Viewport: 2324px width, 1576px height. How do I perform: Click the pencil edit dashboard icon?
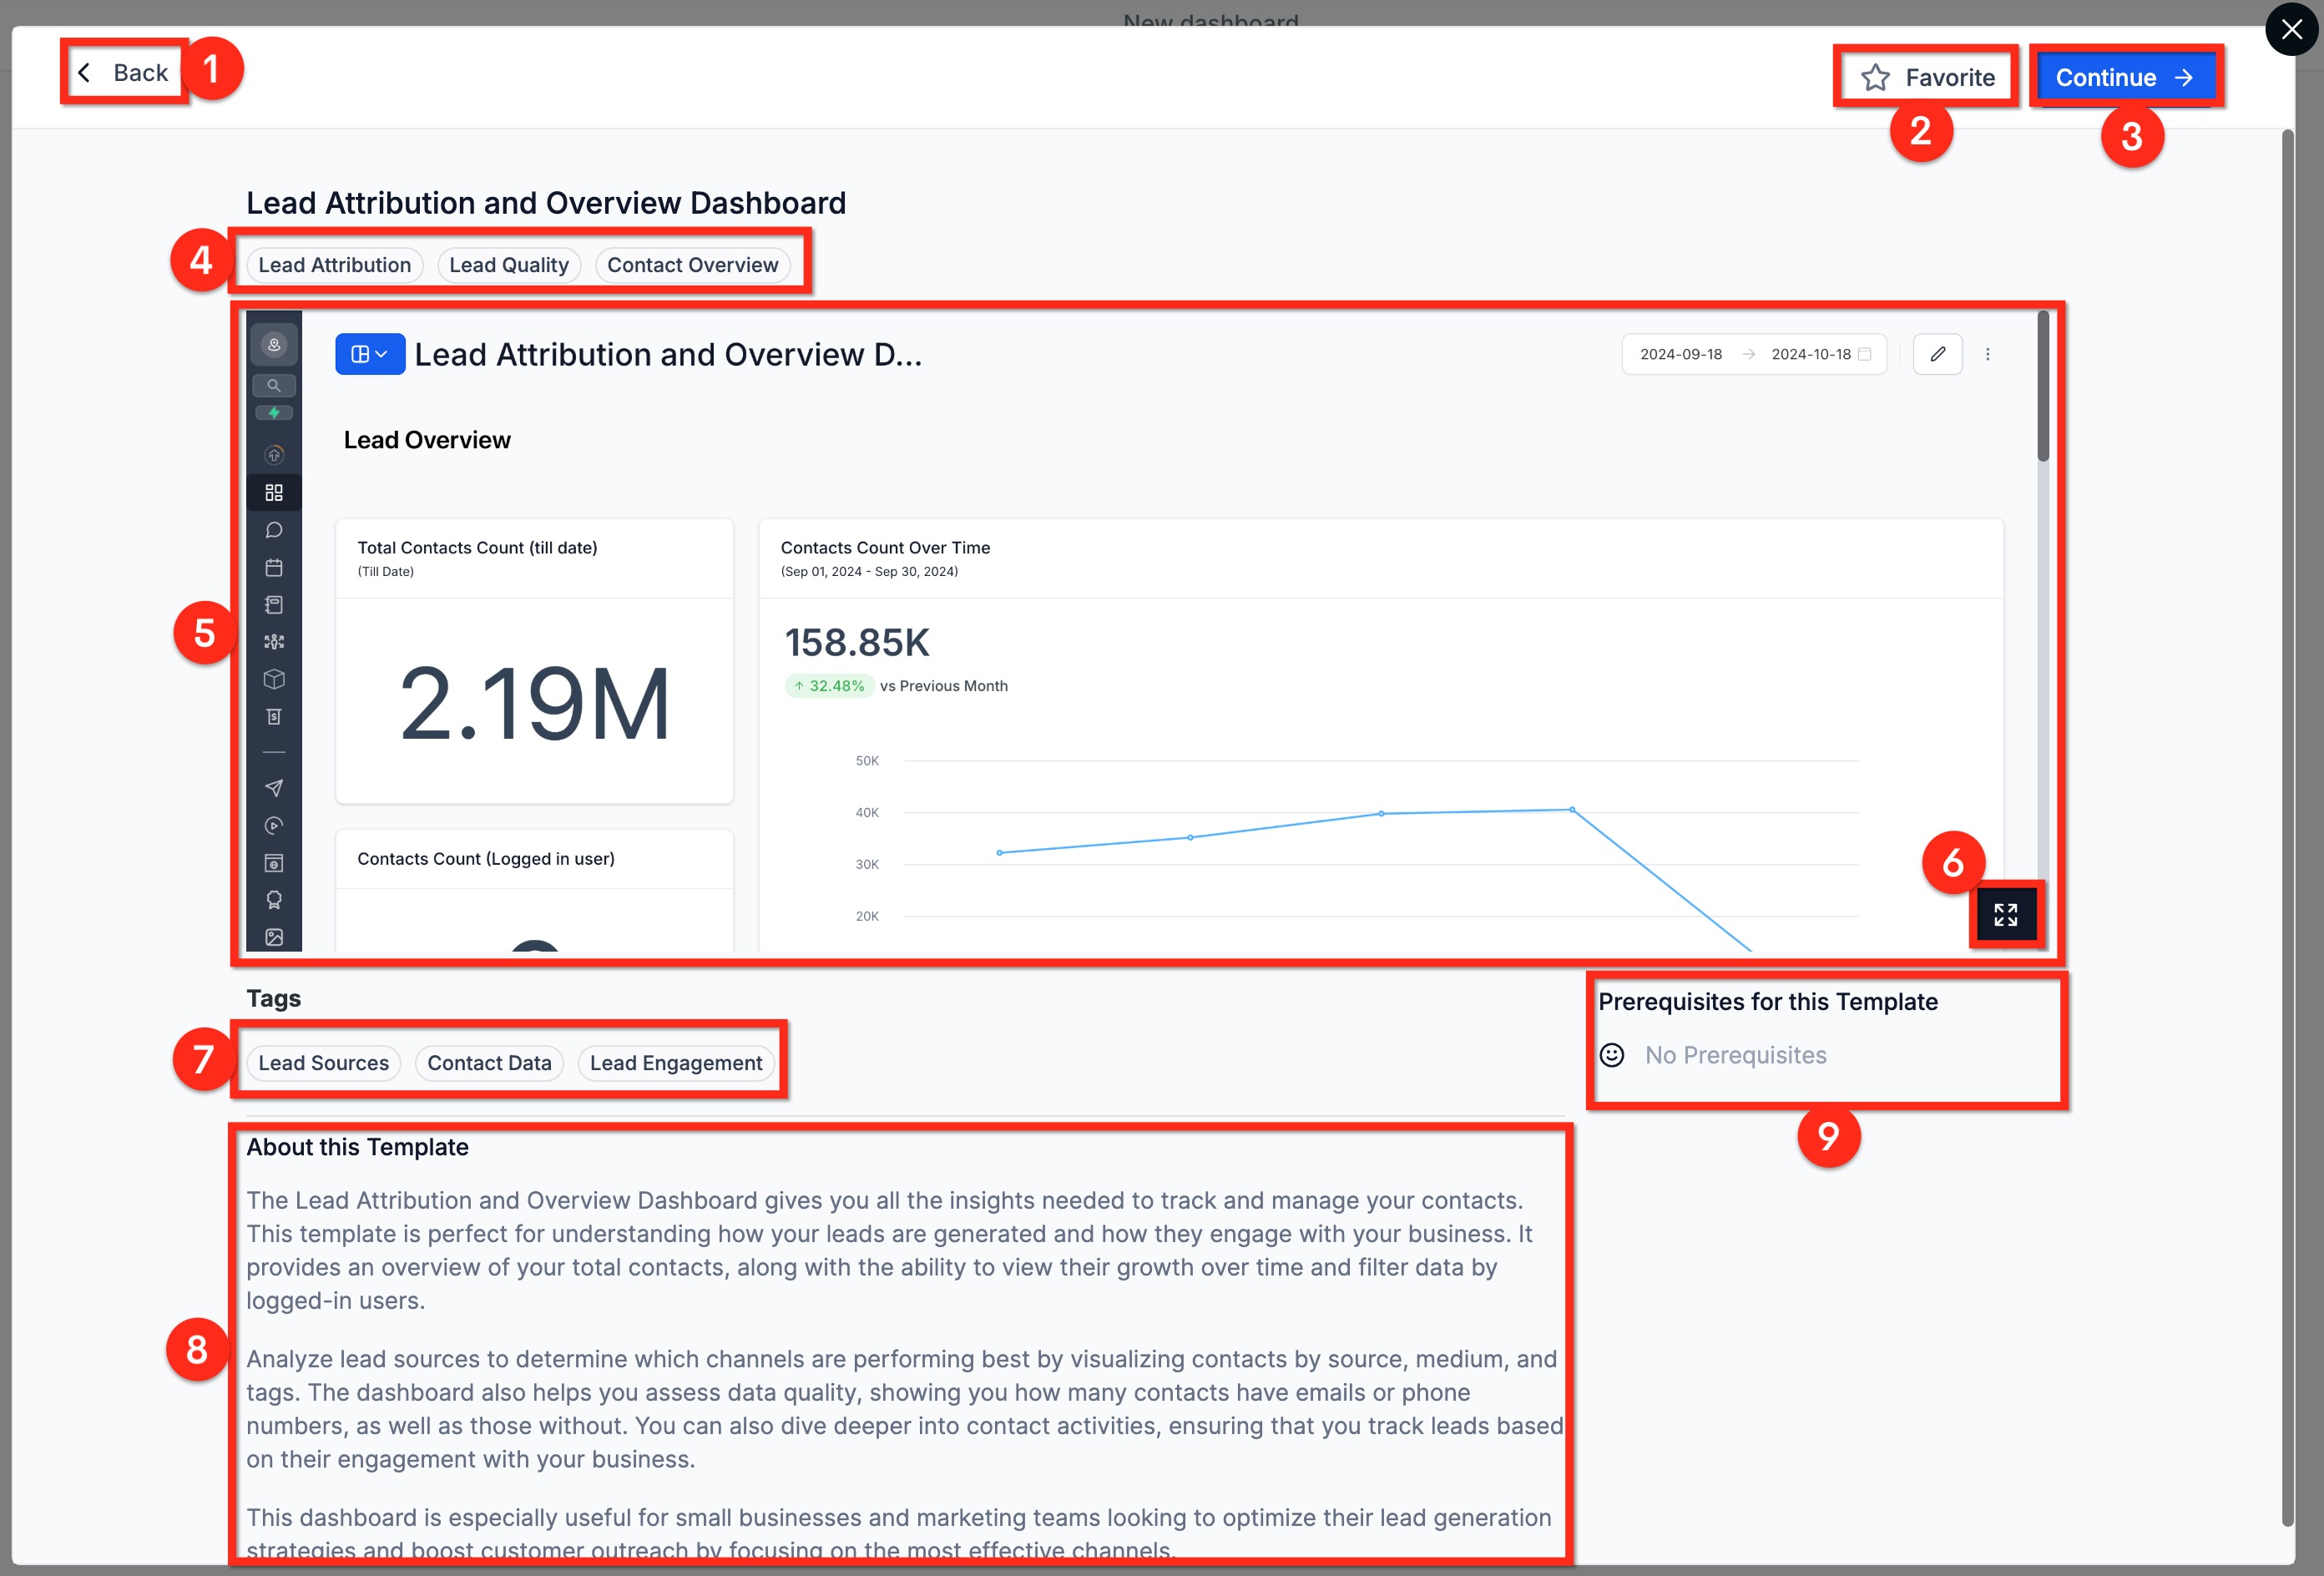(x=1937, y=354)
